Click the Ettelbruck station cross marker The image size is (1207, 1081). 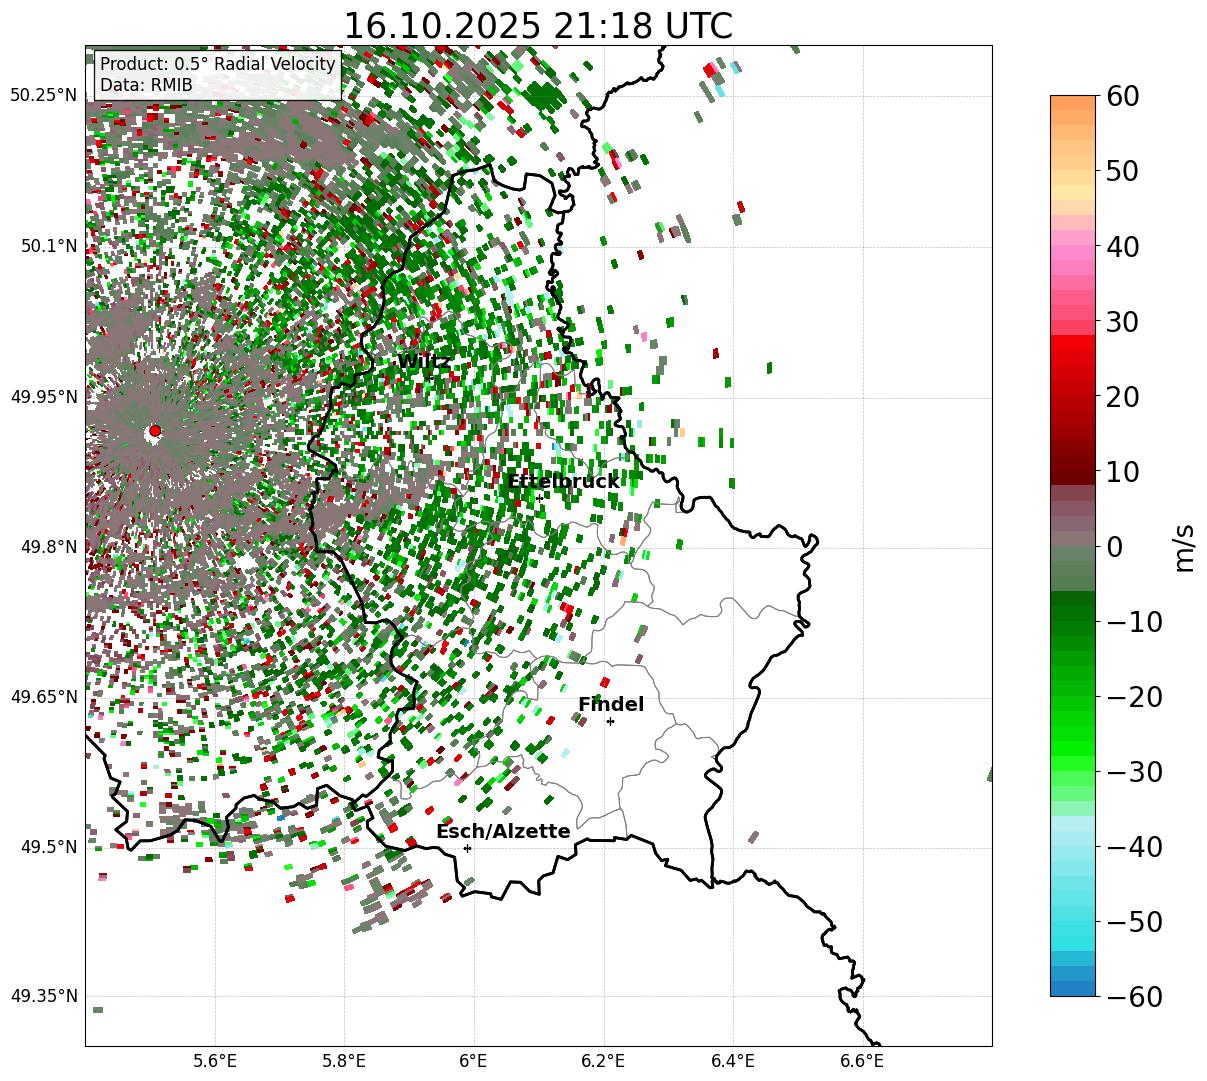point(539,498)
